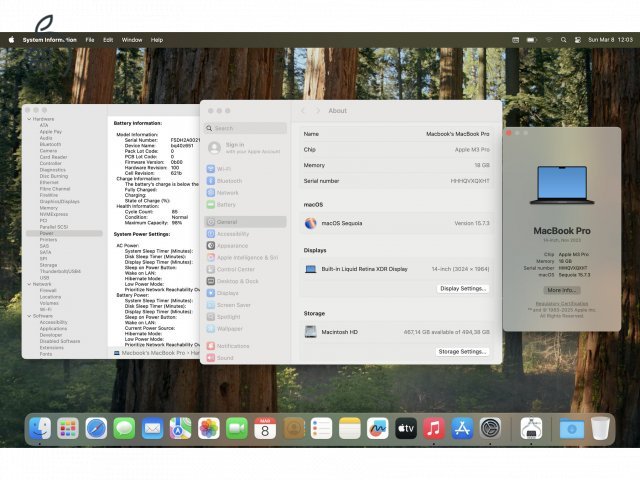Open the Apple menu
Viewport: 640px width, 480px height.
[11, 40]
